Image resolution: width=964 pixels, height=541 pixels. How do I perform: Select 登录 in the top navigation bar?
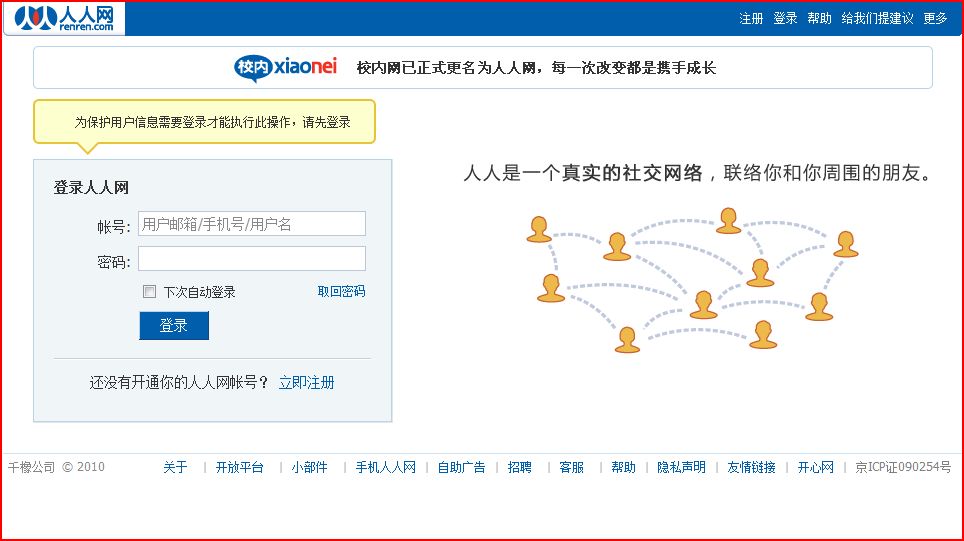click(785, 18)
